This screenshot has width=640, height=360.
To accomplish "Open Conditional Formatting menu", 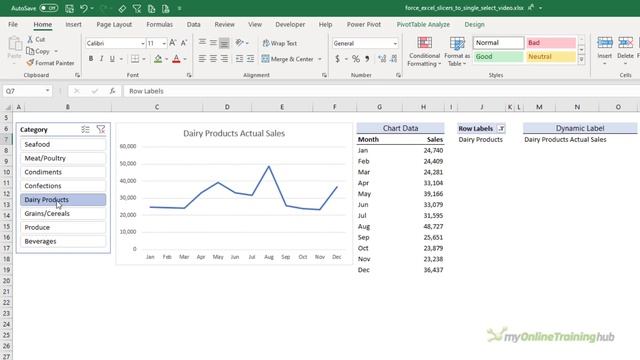I will click(x=424, y=51).
